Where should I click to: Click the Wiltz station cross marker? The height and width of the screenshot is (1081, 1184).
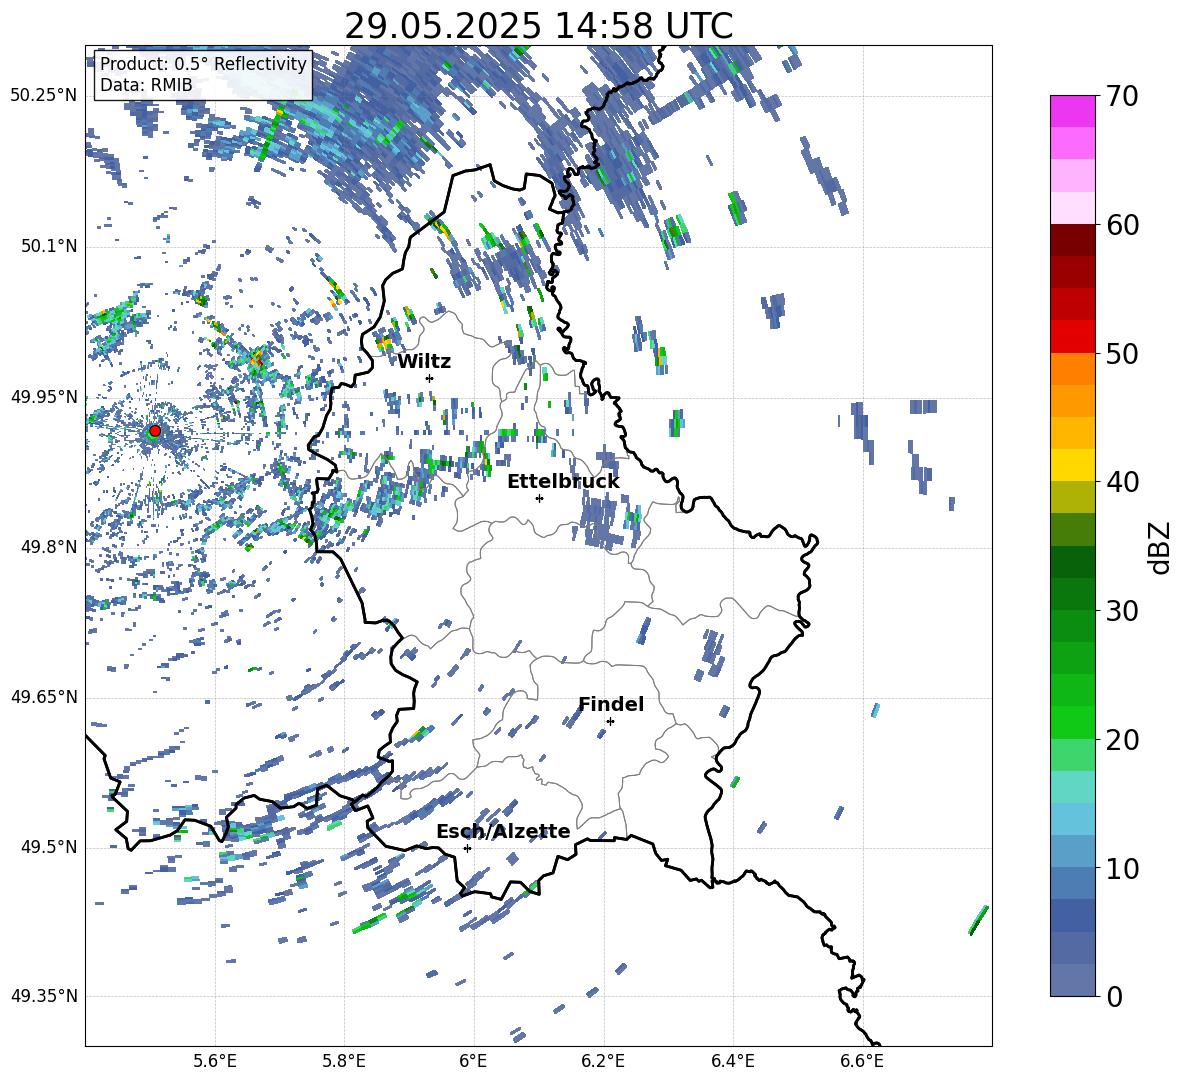pyautogui.click(x=430, y=378)
